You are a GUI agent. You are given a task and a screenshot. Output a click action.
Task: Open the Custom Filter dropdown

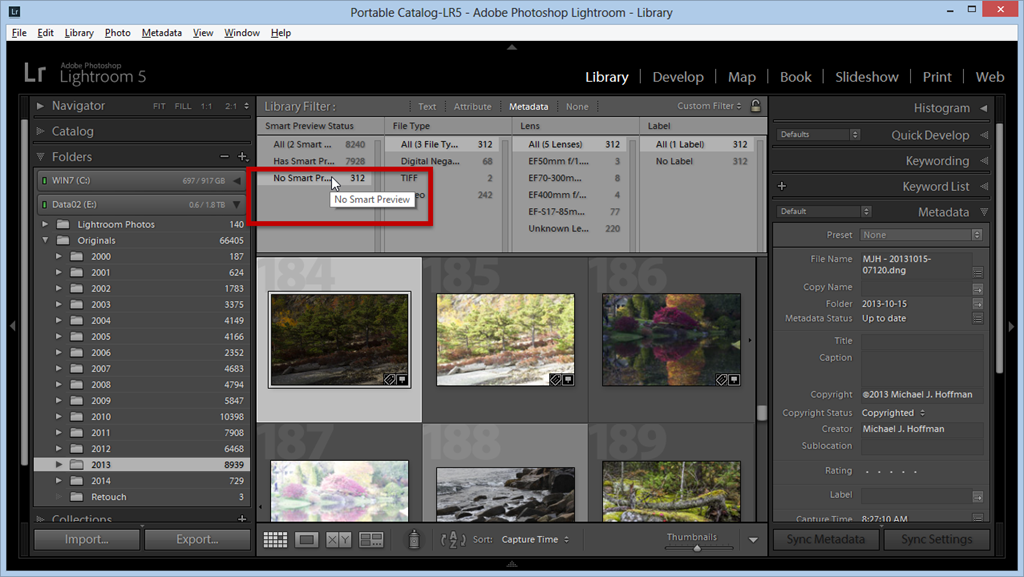pyautogui.click(x=709, y=106)
